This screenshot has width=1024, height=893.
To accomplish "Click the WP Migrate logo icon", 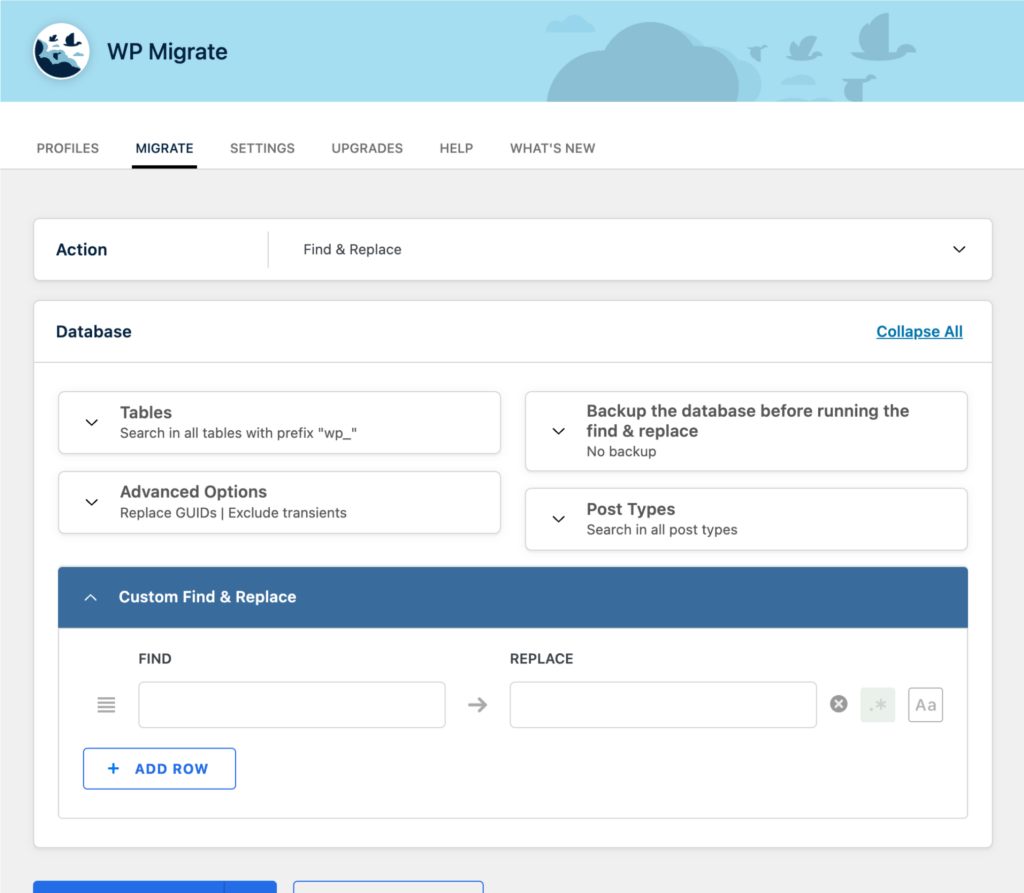I will [x=61, y=51].
